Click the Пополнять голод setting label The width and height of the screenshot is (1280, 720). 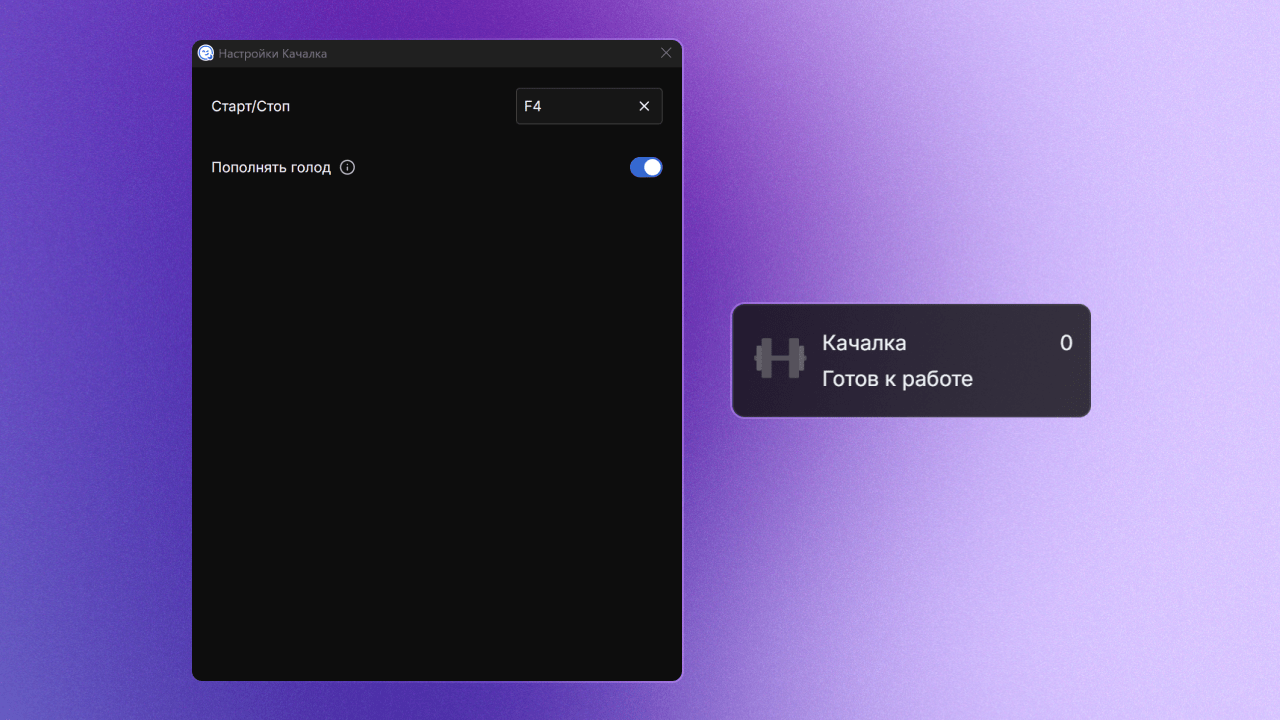271,168
